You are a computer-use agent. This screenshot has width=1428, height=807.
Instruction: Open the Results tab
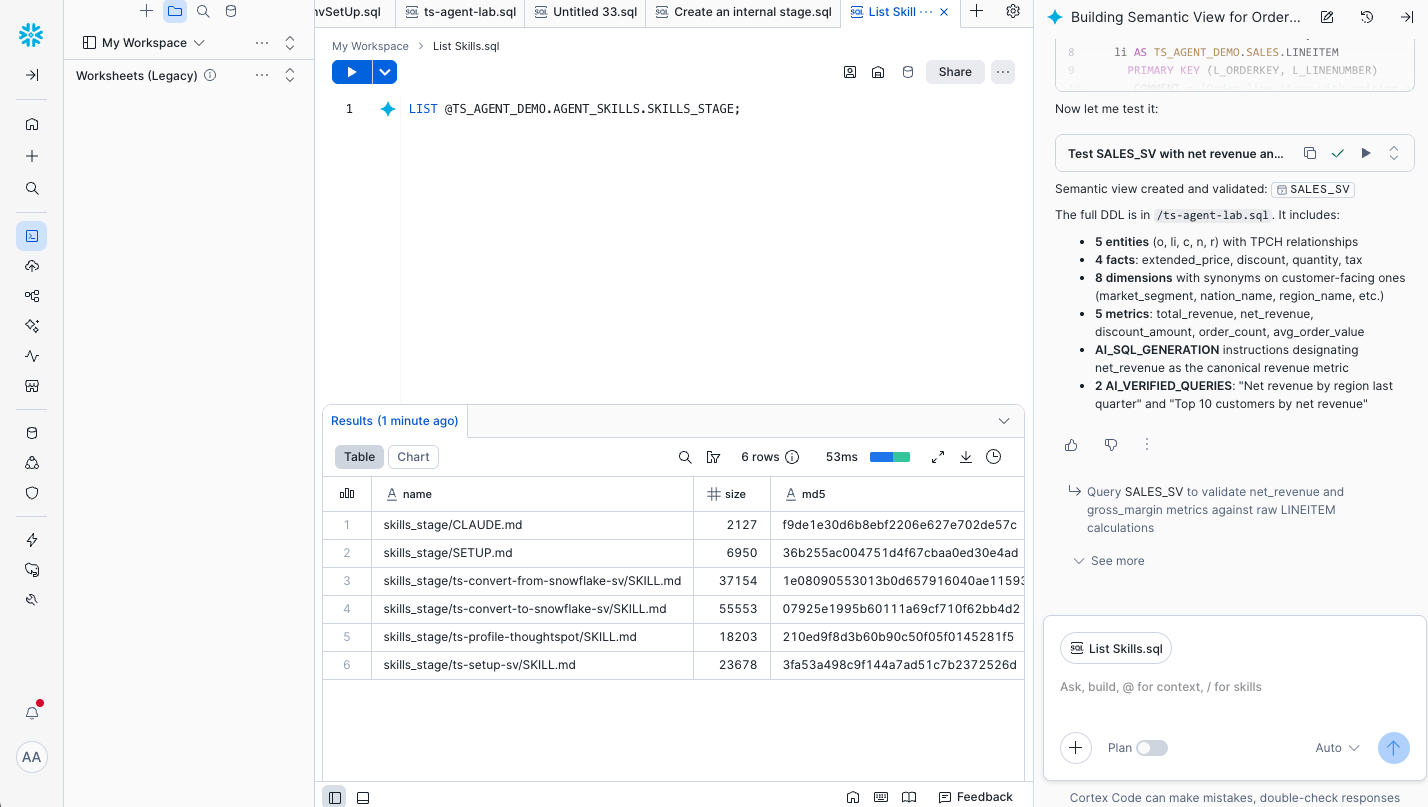point(395,421)
